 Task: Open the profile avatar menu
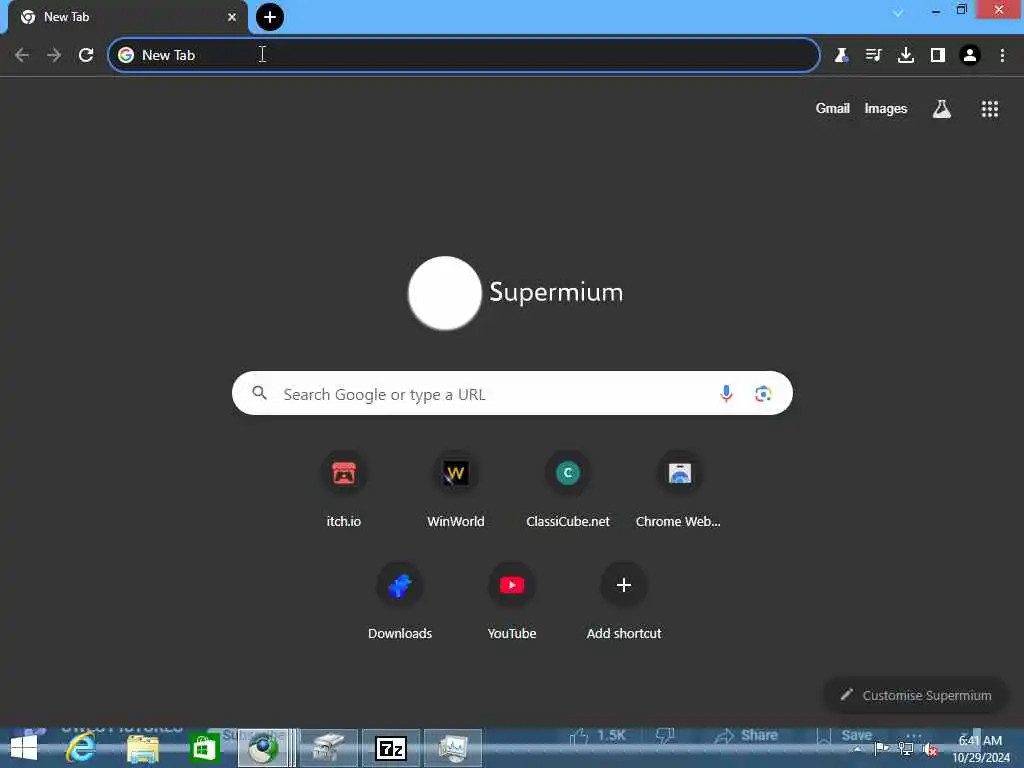(970, 55)
